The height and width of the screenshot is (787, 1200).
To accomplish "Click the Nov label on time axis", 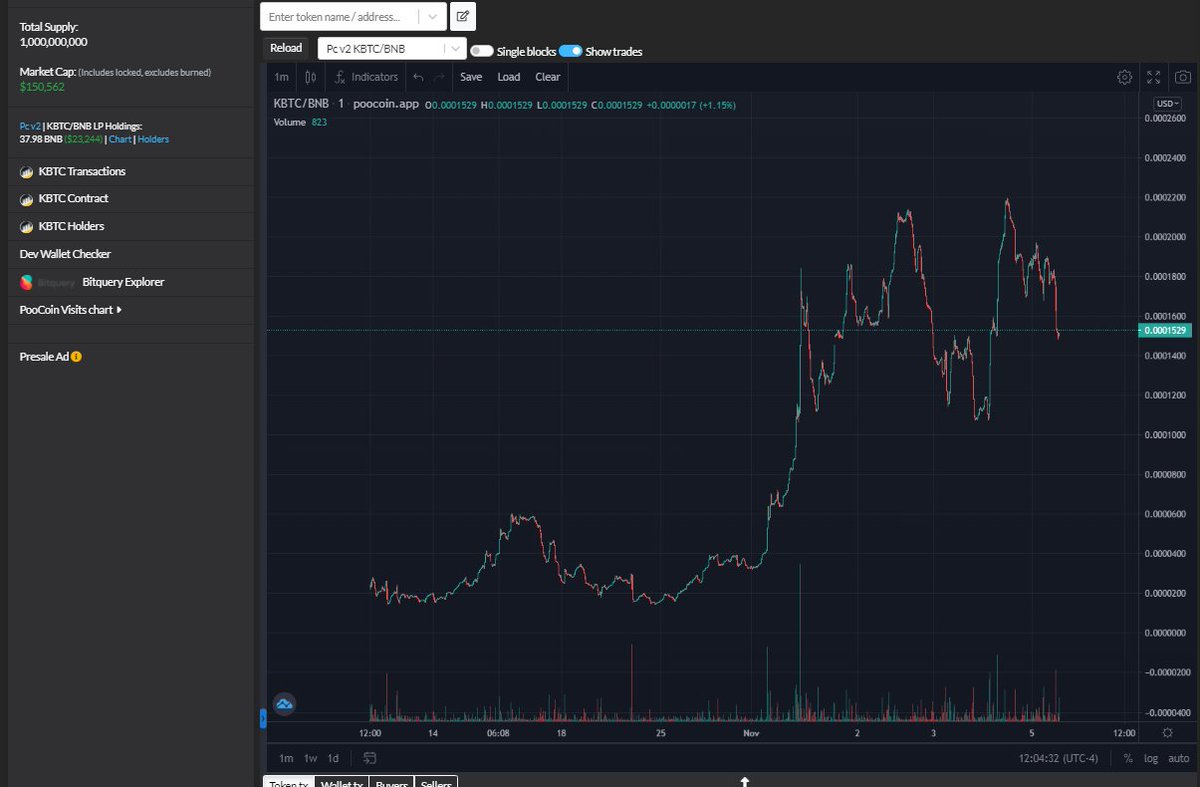I will tap(752, 733).
